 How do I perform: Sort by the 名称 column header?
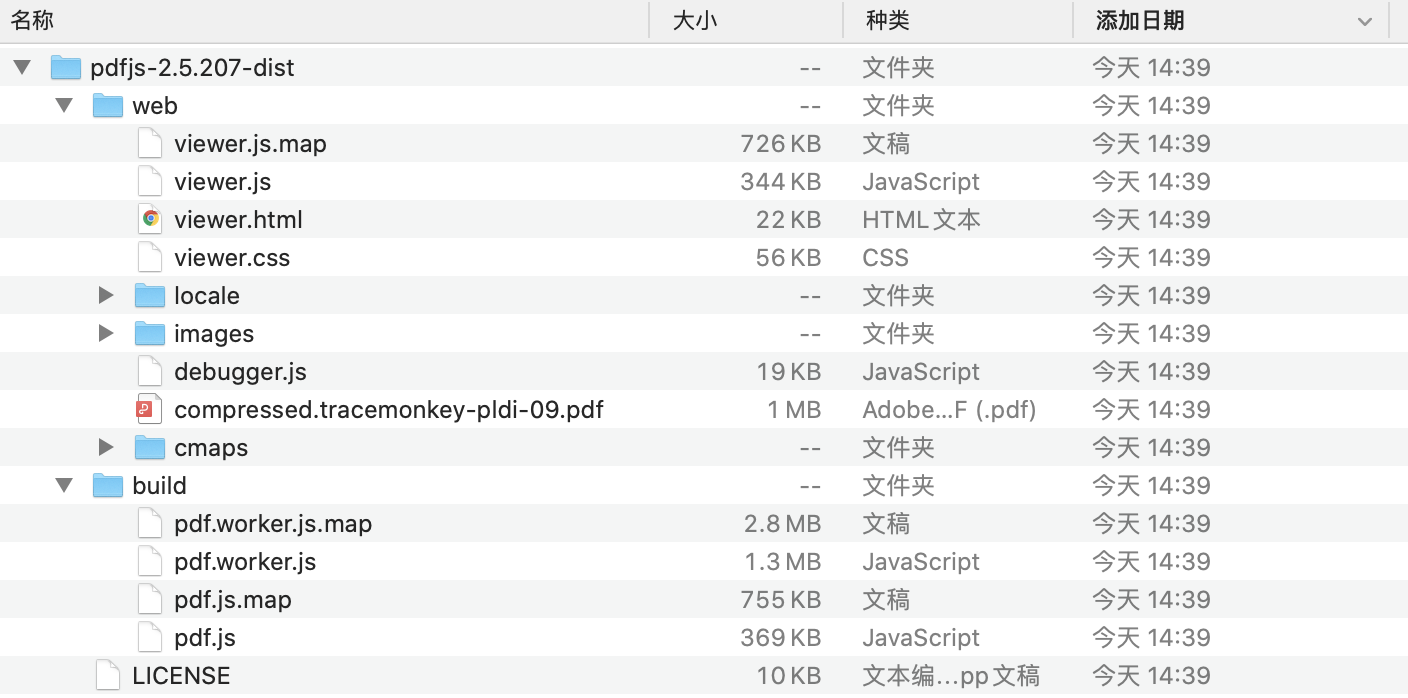tap(32, 20)
